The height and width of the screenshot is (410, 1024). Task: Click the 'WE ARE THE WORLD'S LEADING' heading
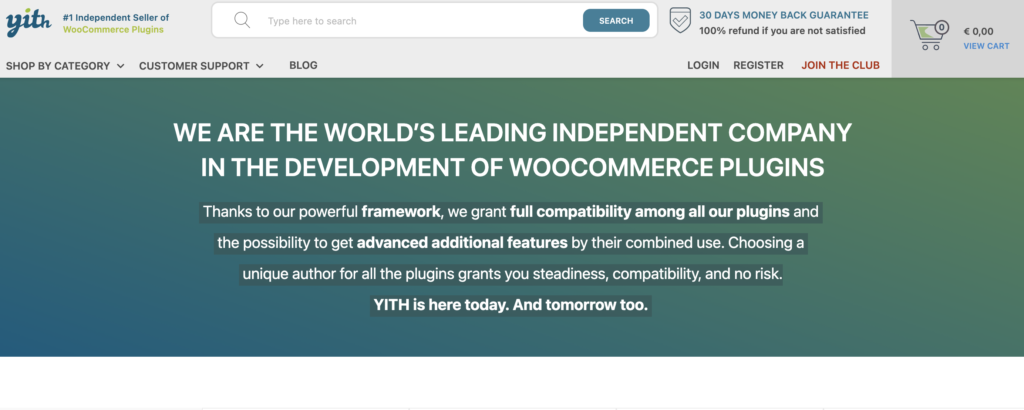click(513, 133)
